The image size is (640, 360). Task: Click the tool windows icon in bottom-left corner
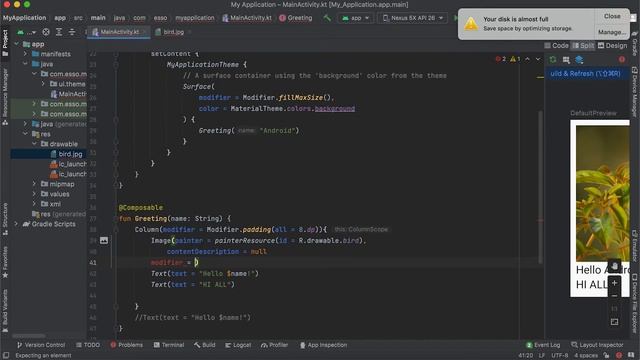(x=6, y=356)
